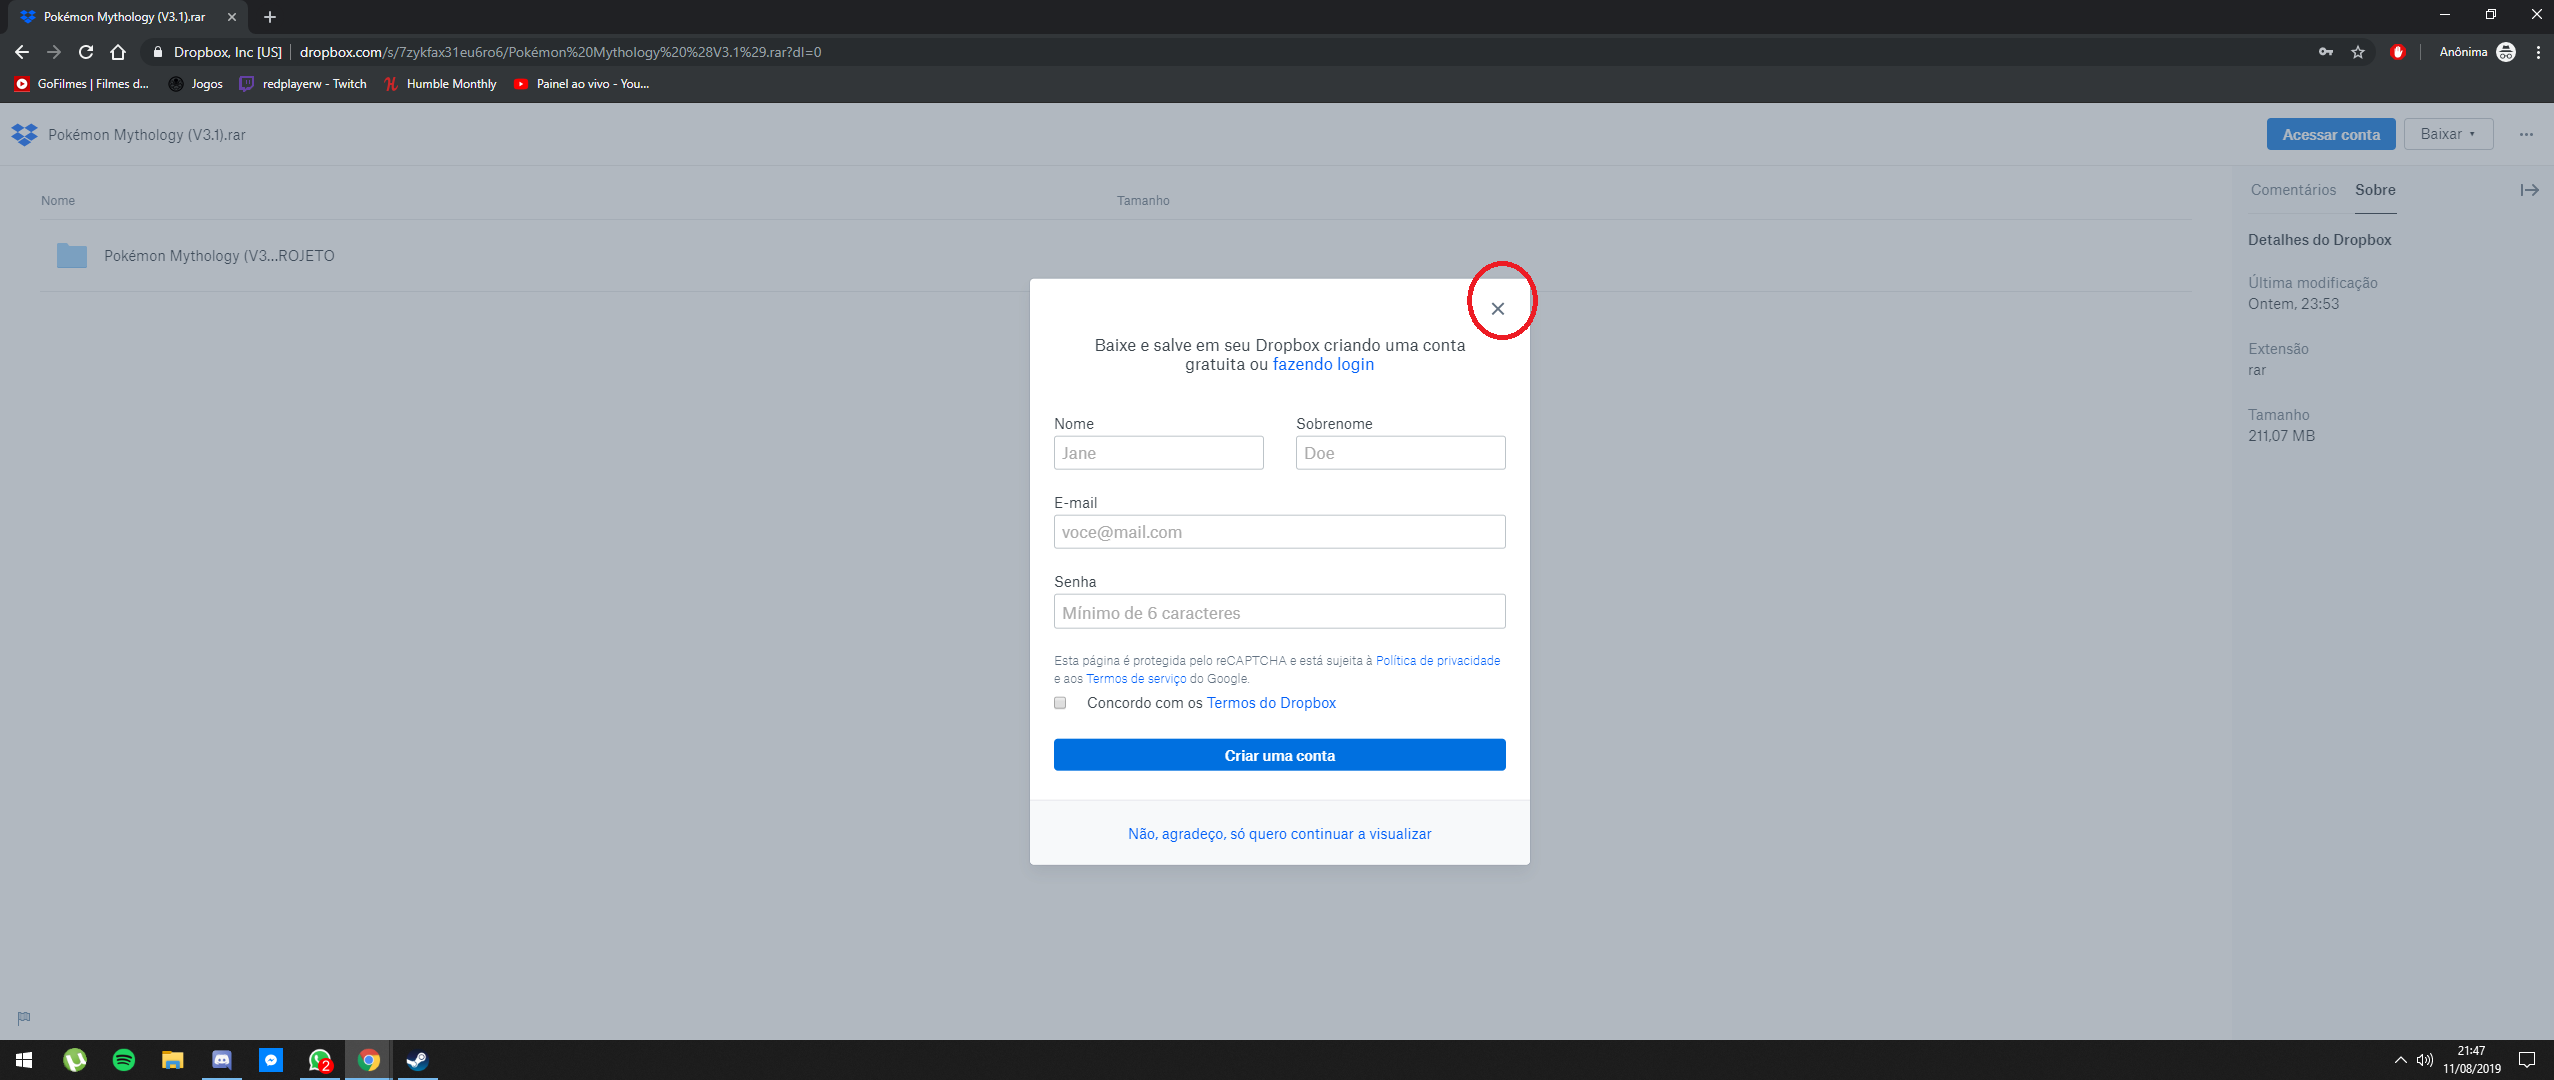Open WhatsApp from taskbar
Image resolution: width=2554 pixels, height=1080 pixels.
320,1060
